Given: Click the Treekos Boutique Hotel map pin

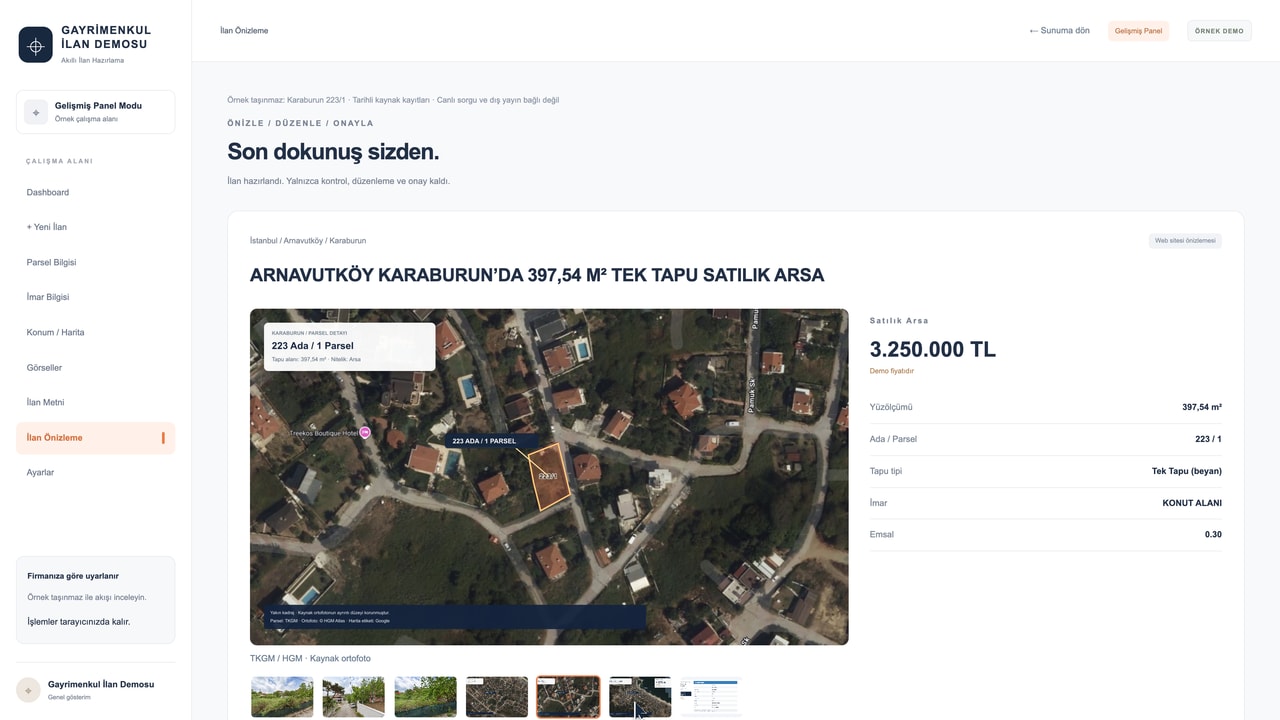Looking at the screenshot, I should point(365,432).
